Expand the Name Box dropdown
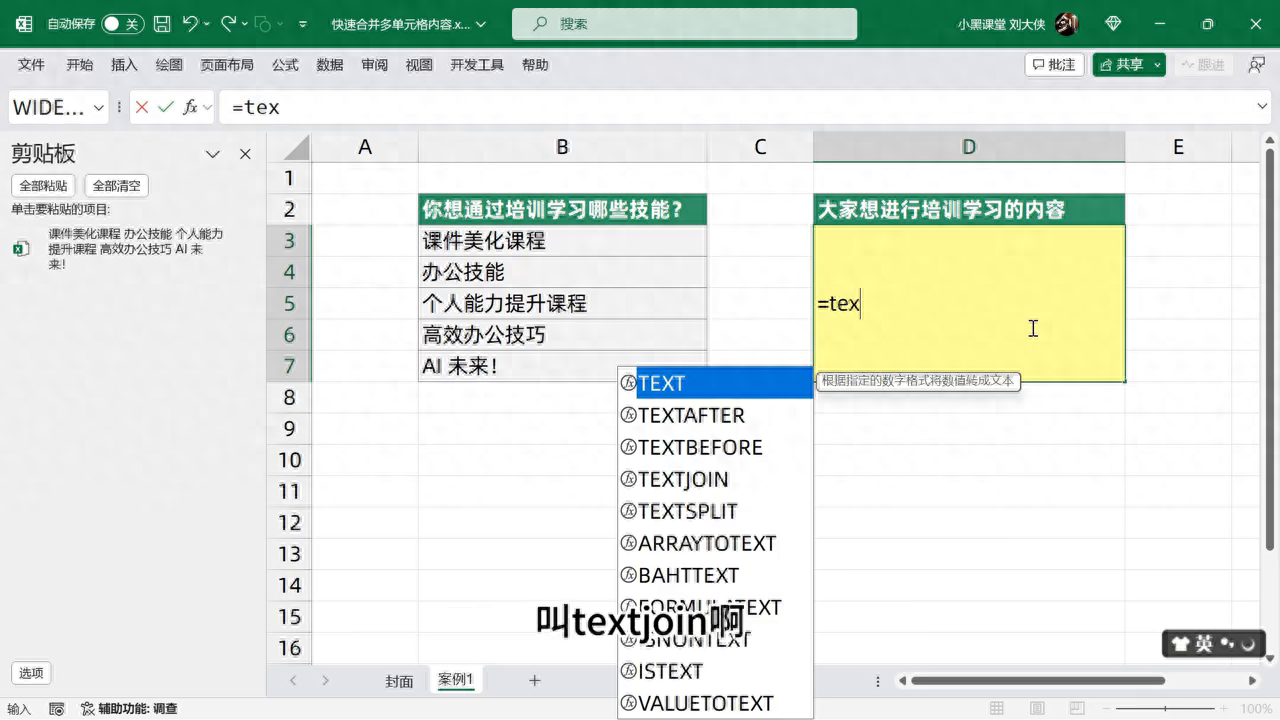The image size is (1280, 720). tap(98, 107)
